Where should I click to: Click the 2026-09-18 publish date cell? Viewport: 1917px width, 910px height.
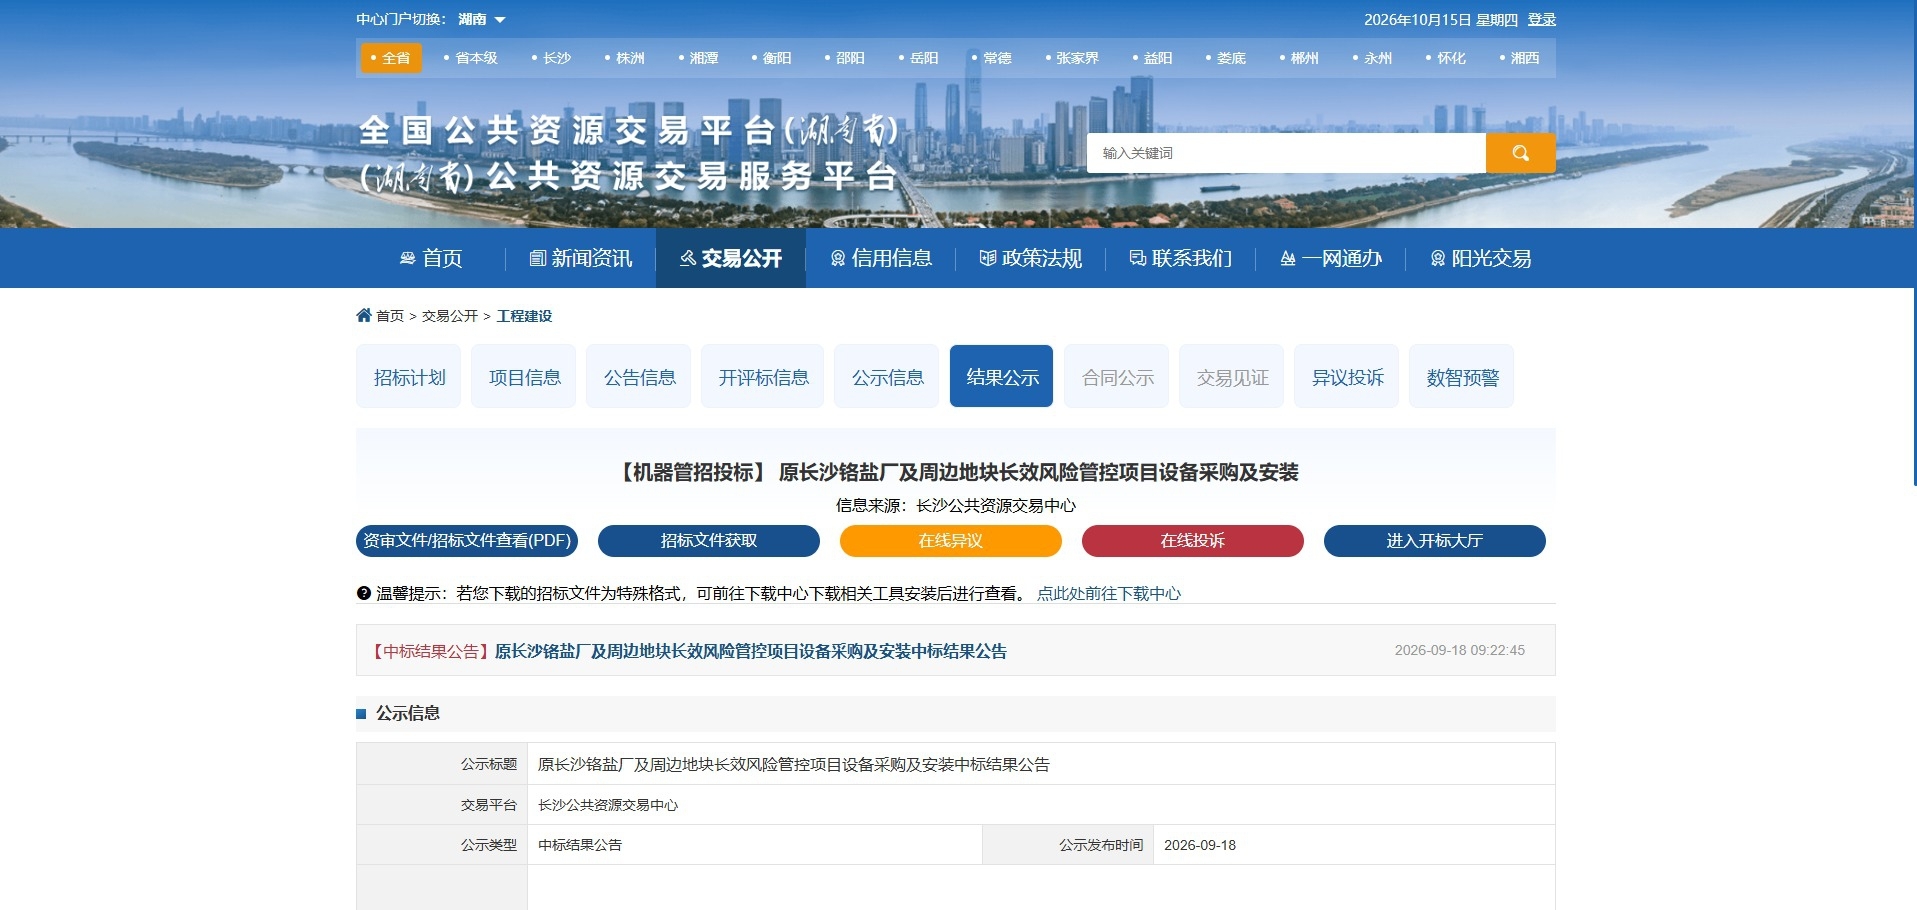(1354, 845)
